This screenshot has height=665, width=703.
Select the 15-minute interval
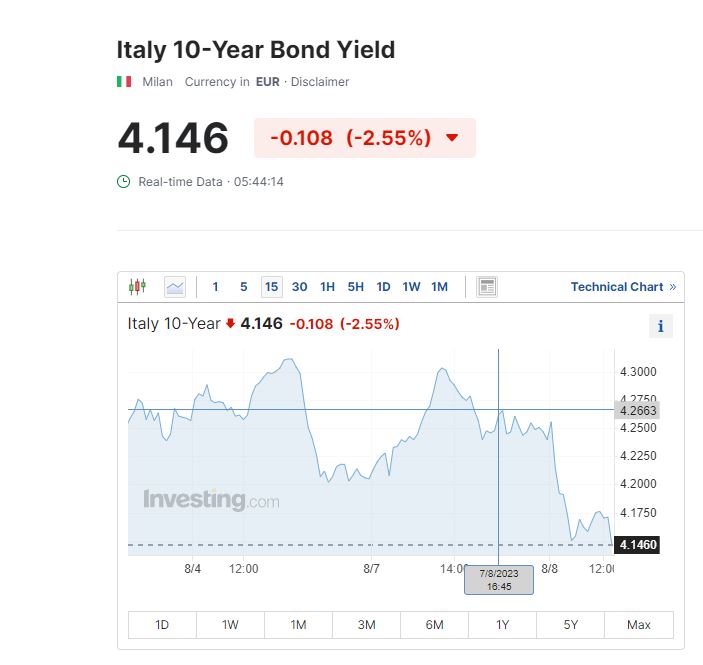271,287
